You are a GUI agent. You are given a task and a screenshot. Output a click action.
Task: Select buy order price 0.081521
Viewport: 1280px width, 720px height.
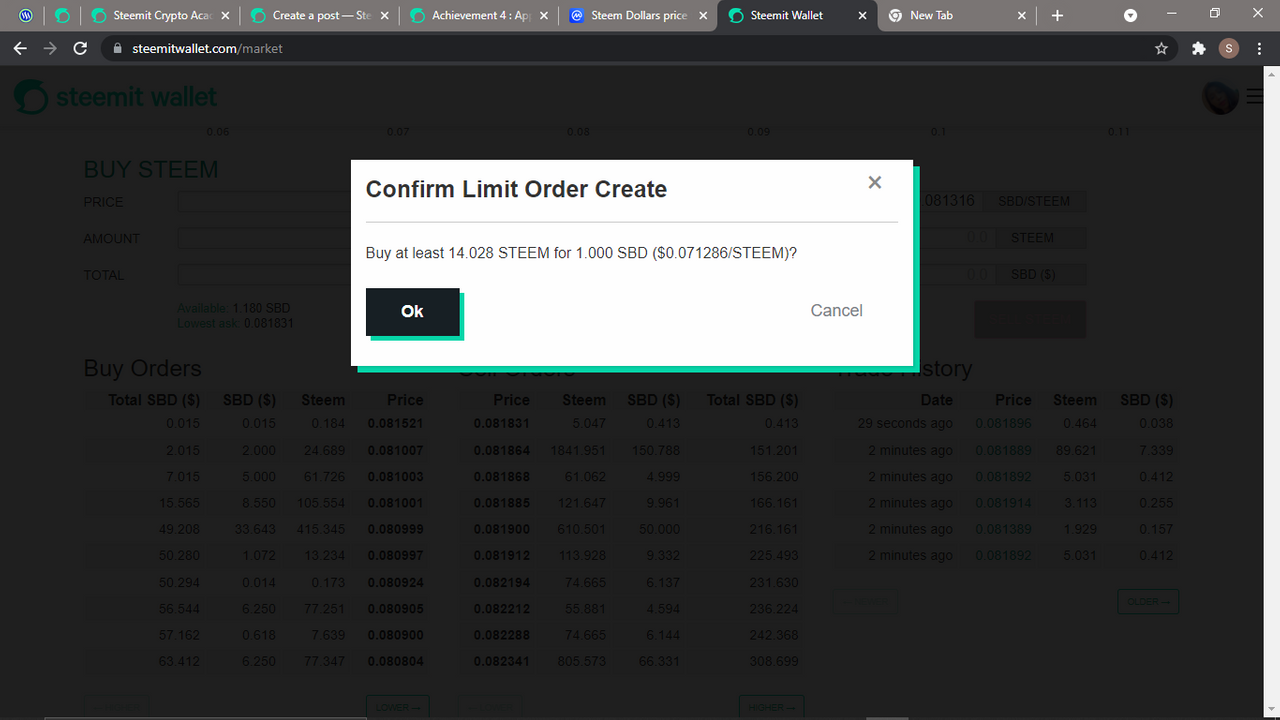pos(395,423)
